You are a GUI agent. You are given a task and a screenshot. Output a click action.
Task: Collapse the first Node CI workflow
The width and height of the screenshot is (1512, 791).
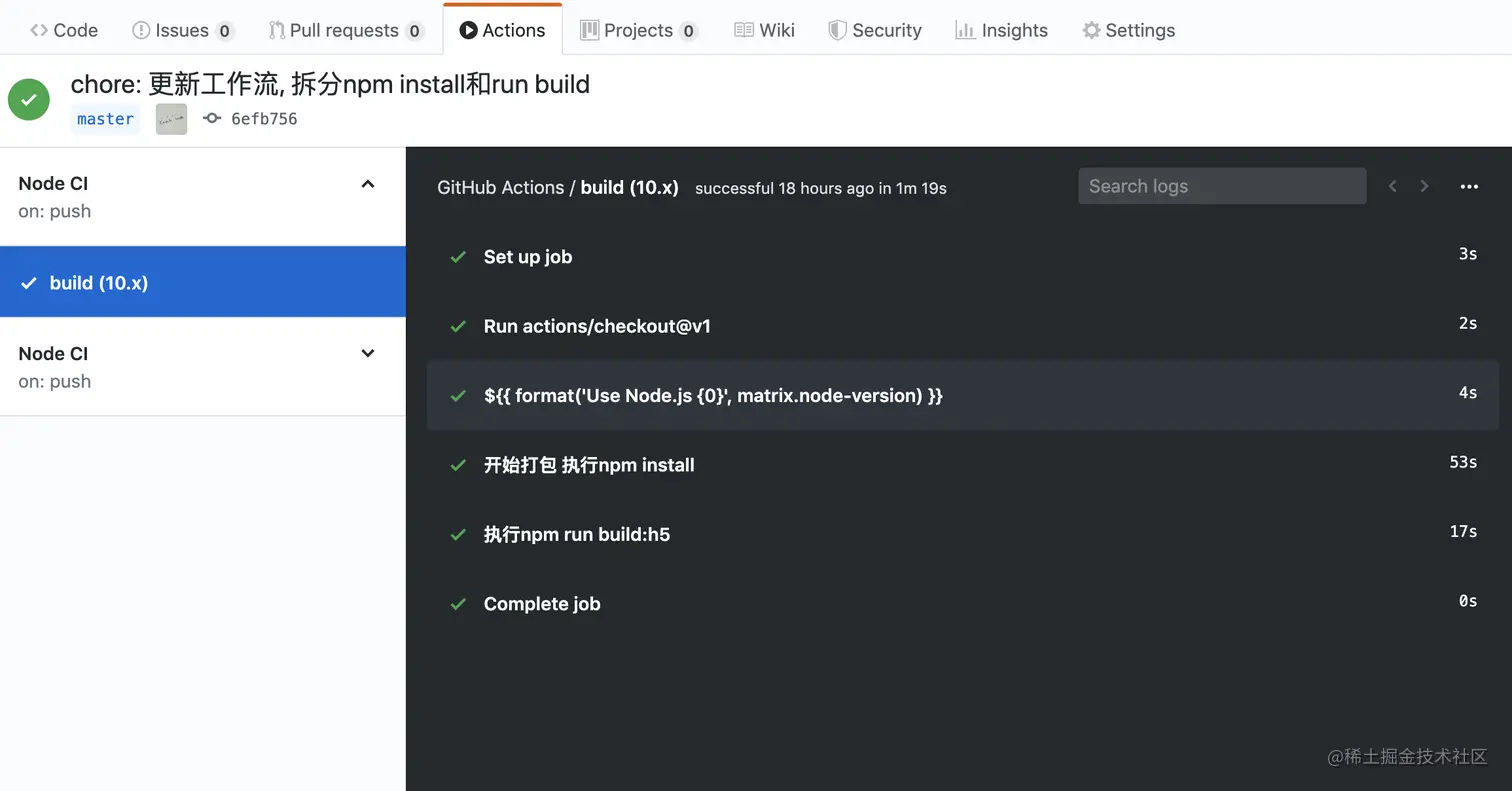(368, 184)
